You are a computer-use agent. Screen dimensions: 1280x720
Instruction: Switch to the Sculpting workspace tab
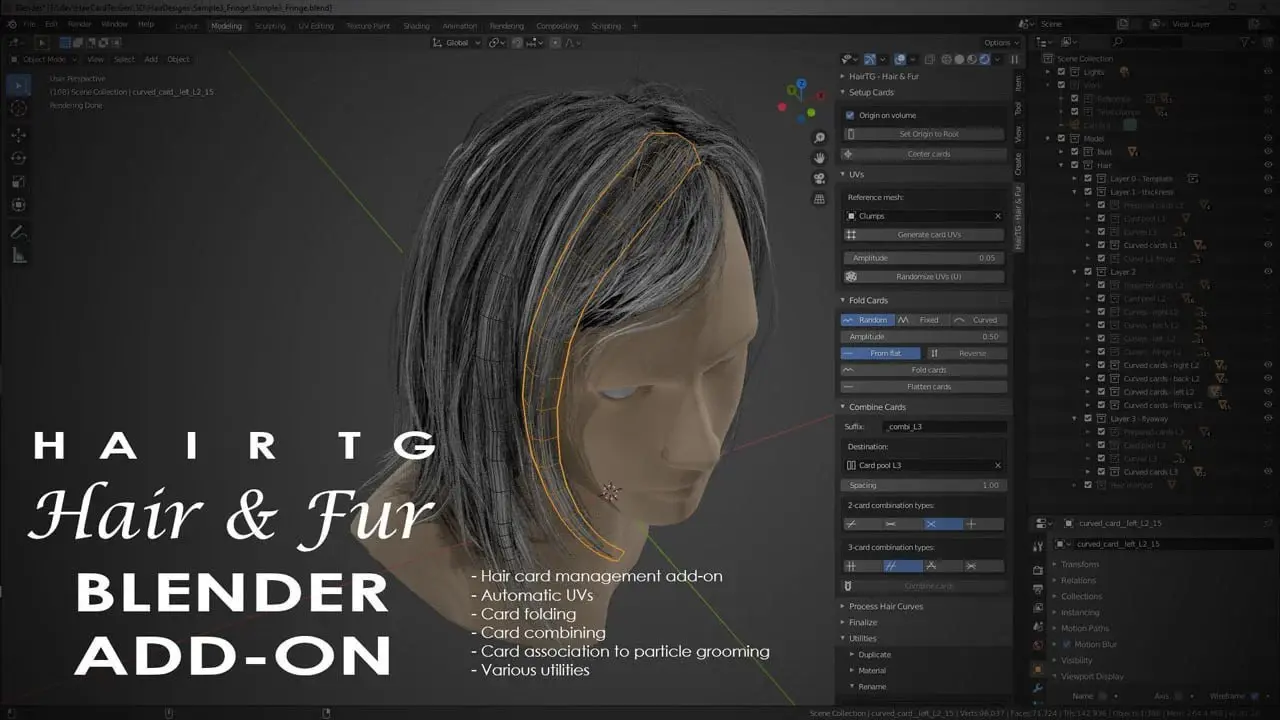tap(270, 26)
